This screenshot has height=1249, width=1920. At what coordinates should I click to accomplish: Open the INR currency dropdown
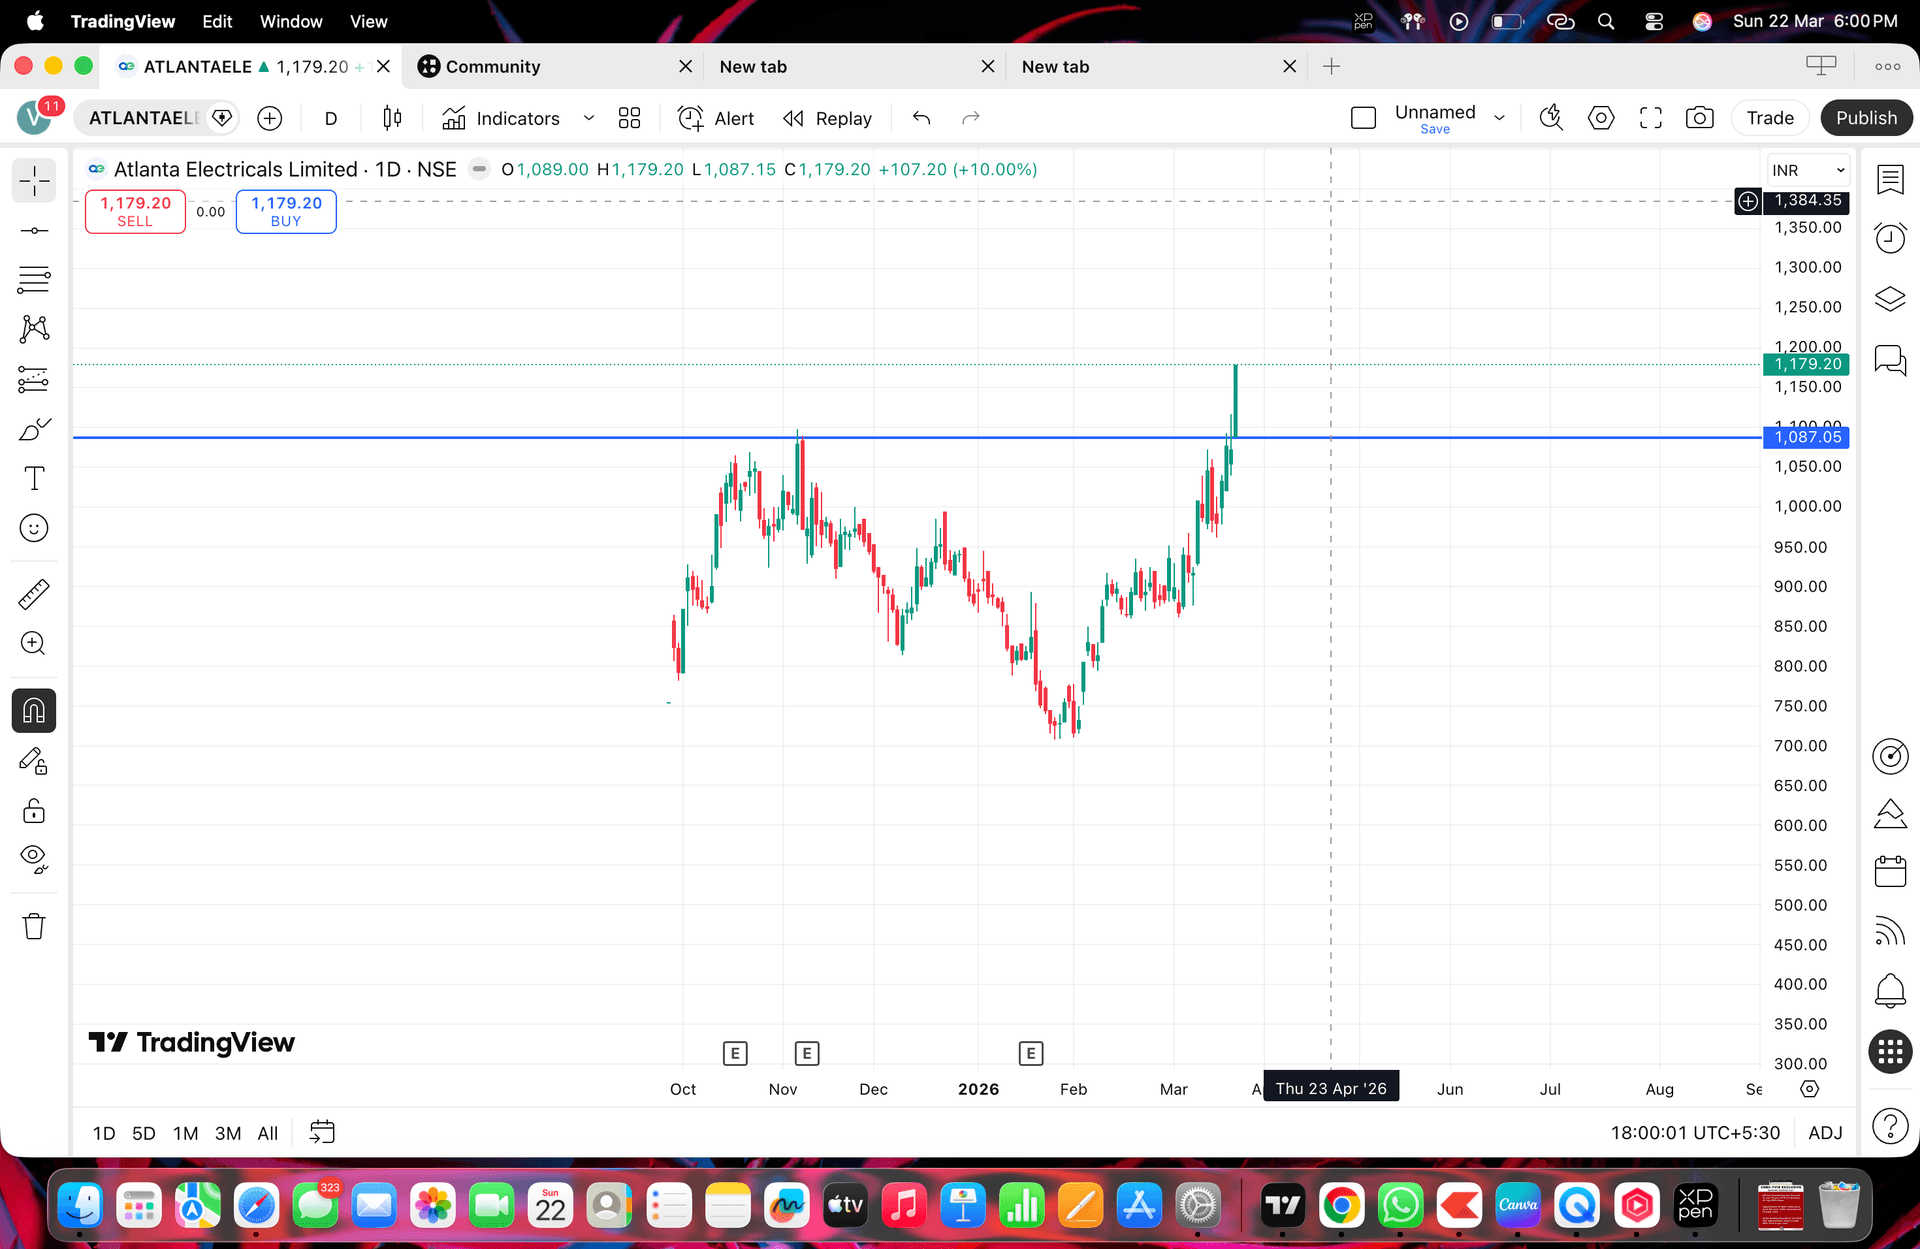click(1808, 170)
